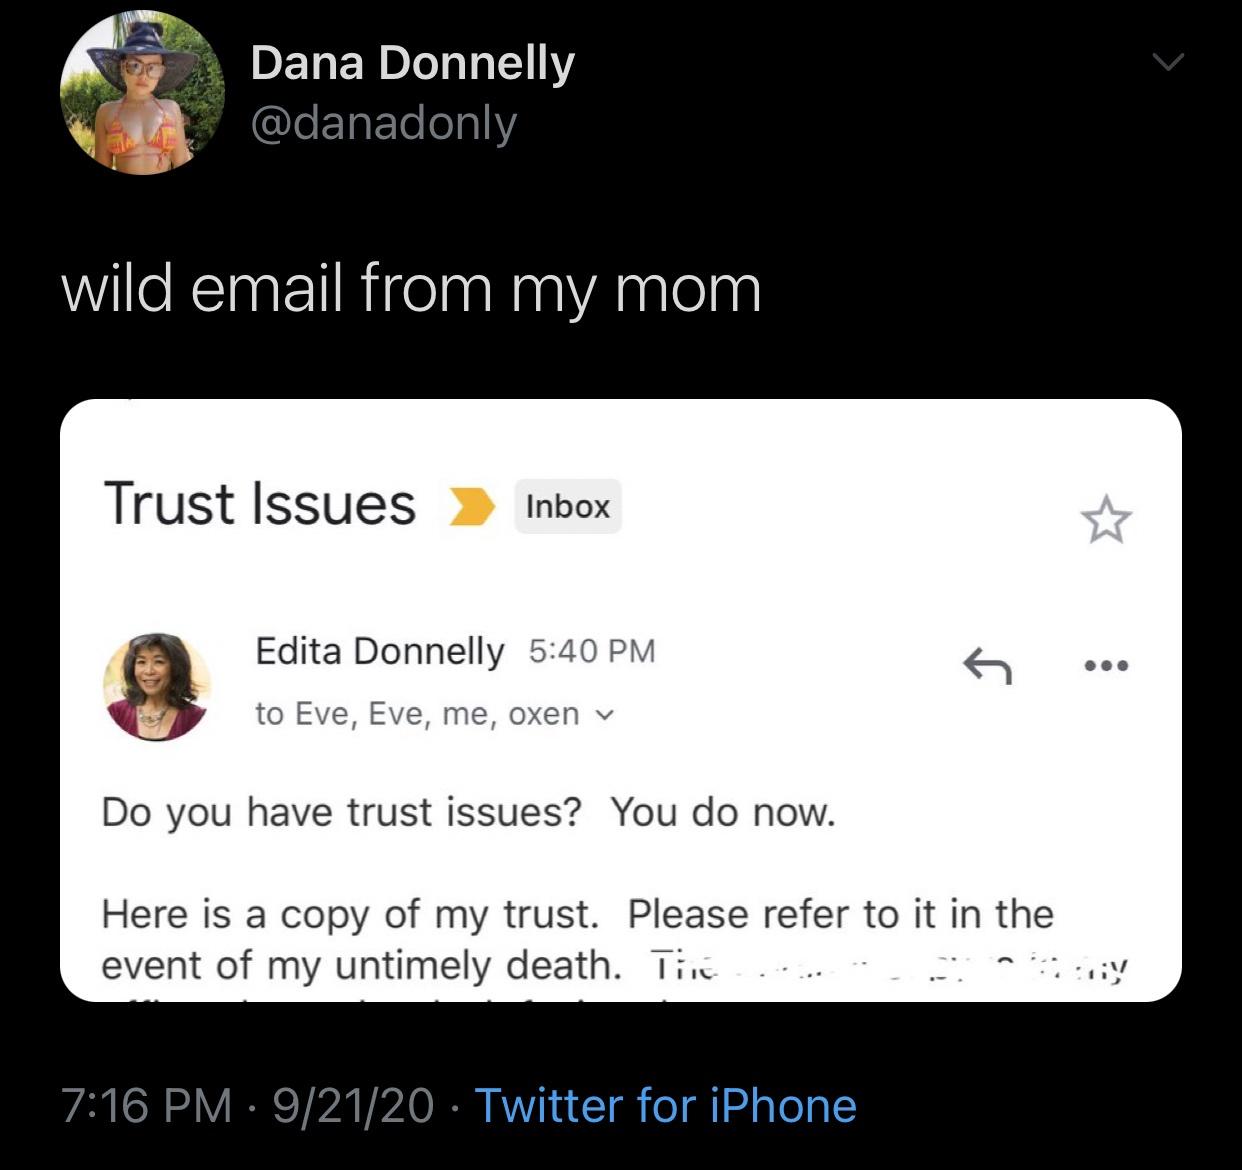Viewport: 1242px width, 1170px height.
Task: Click the 5:40 PM email timestamp
Action: pyautogui.click(x=592, y=651)
